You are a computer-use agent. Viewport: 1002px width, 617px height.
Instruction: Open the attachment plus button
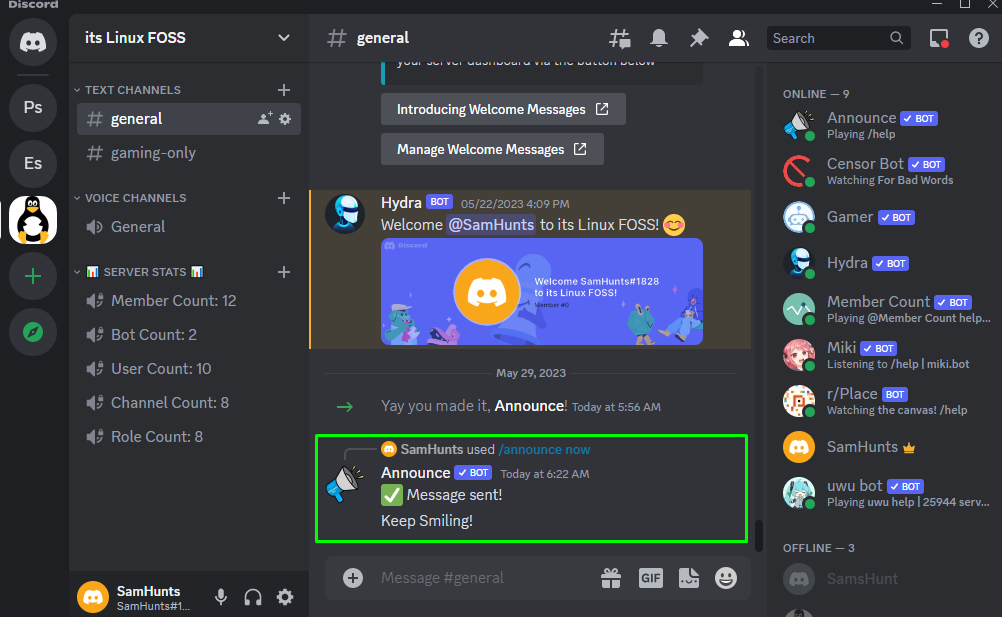[x=353, y=578]
